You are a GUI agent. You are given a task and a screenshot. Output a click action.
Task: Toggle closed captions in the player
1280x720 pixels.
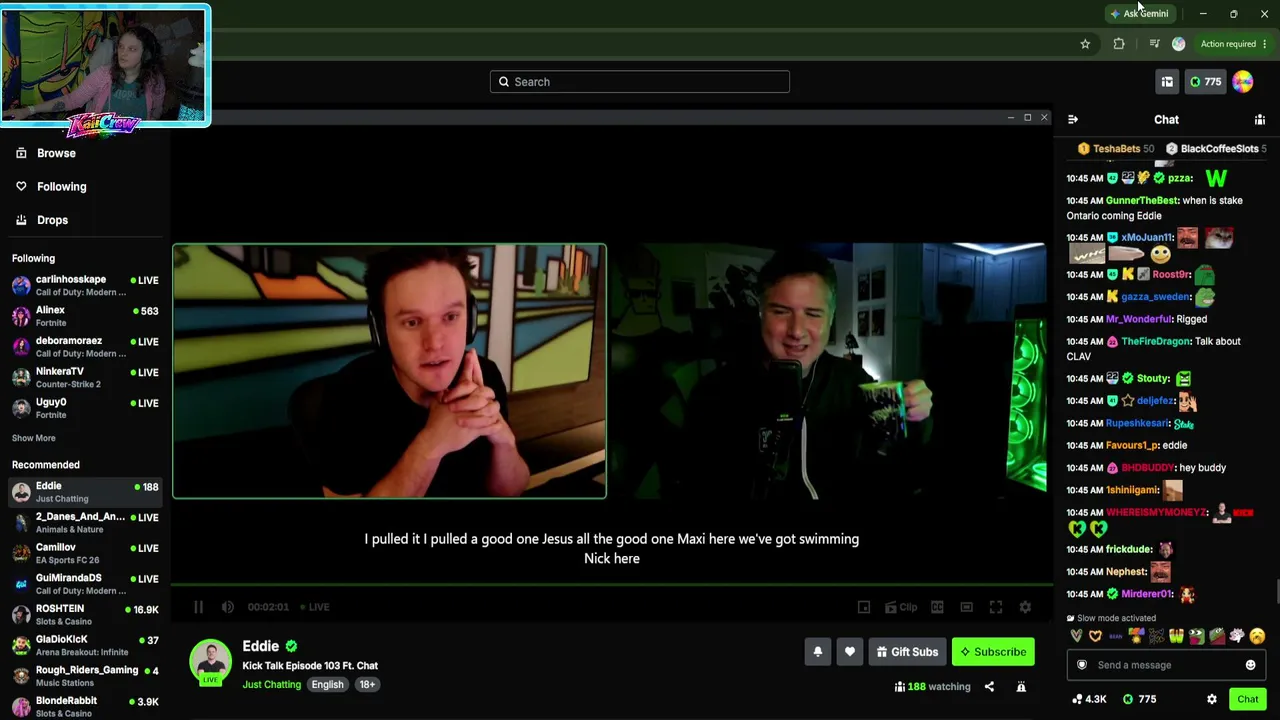click(937, 607)
